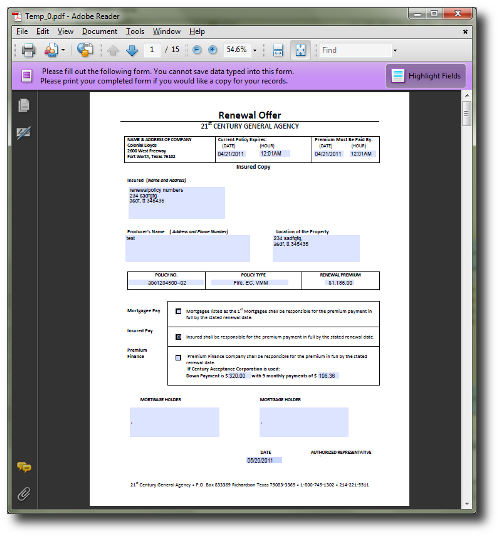
Task: Click the scrollbar down arrow
Action: click(x=466, y=504)
